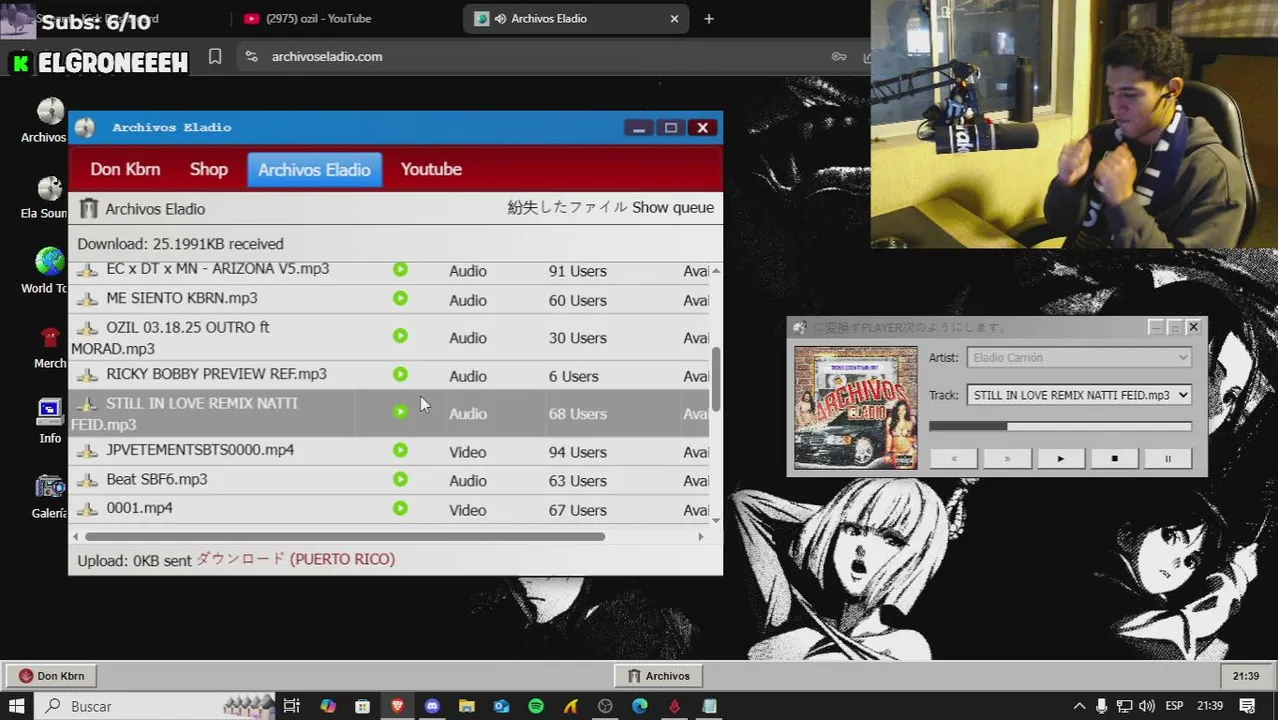This screenshot has width=1278, height=720.
Task: Select the JPVETEMENTSBTS0000.mp4 file name
Action: tap(200, 450)
